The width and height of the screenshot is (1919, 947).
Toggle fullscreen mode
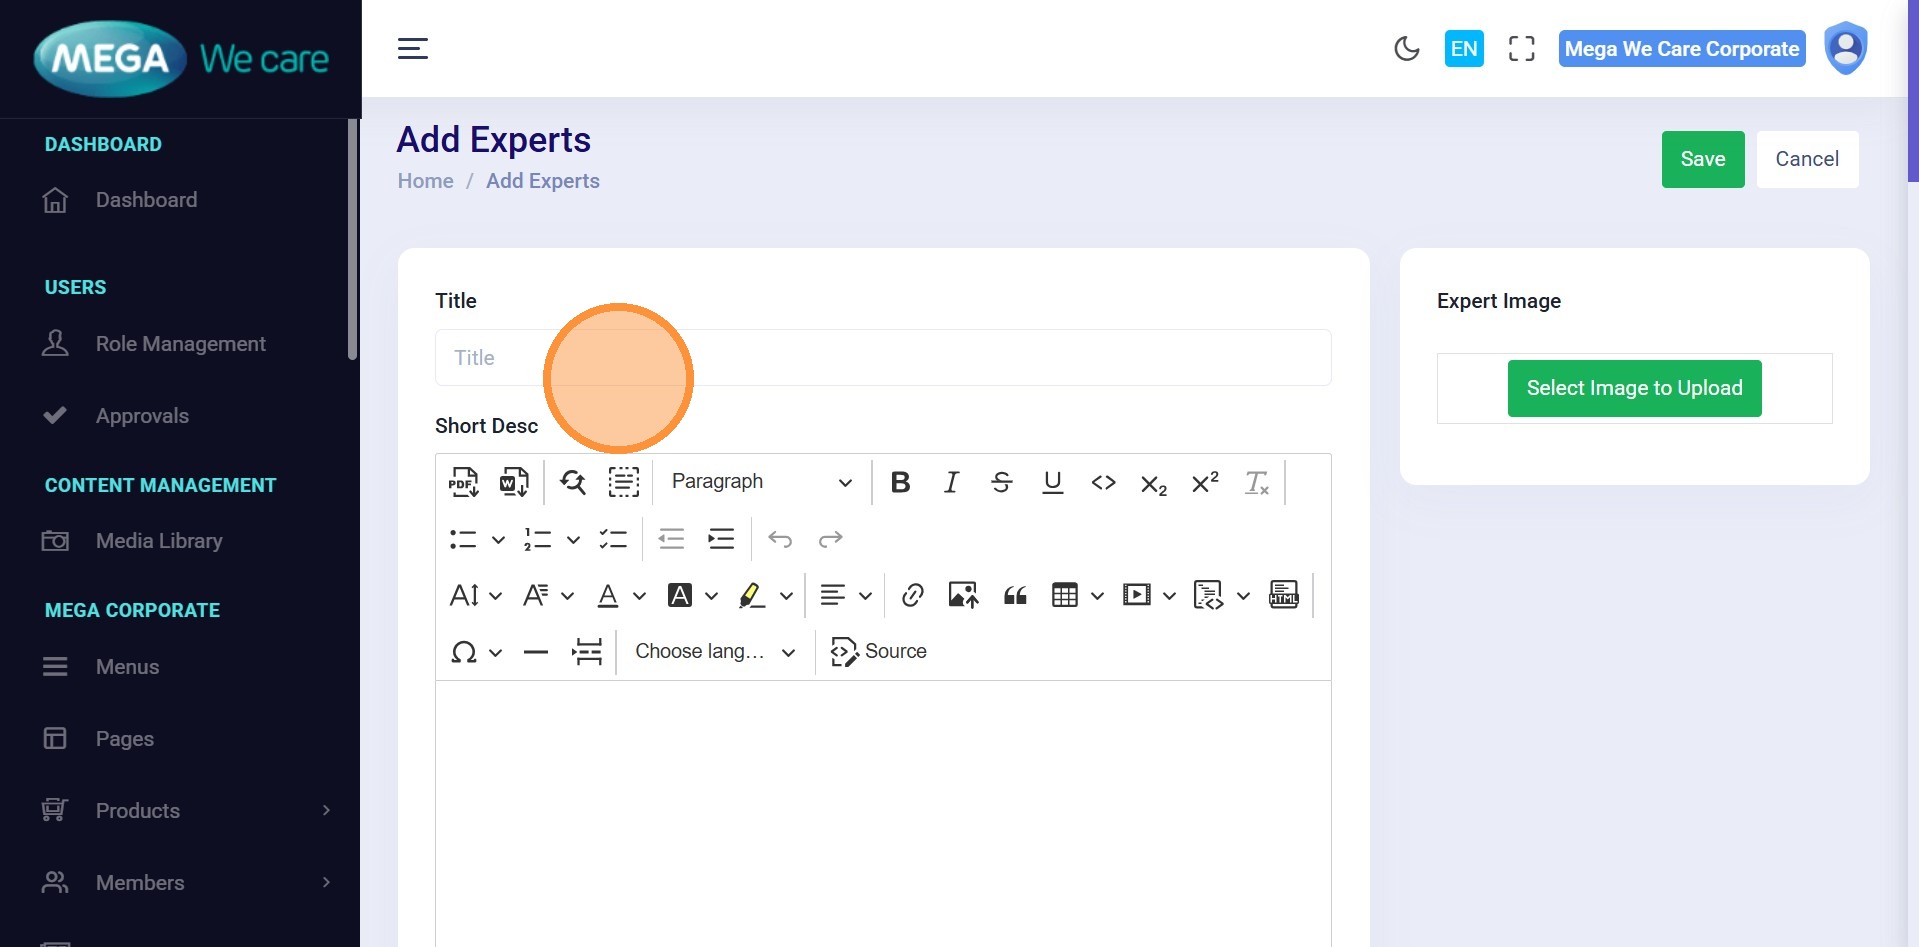pyautogui.click(x=1521, y=49)
